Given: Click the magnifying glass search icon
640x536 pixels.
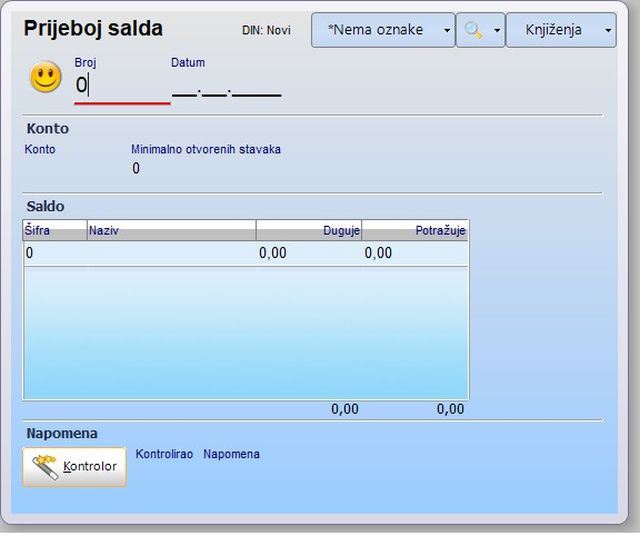Looking at the screenshot, I should [x=473, y=30].
